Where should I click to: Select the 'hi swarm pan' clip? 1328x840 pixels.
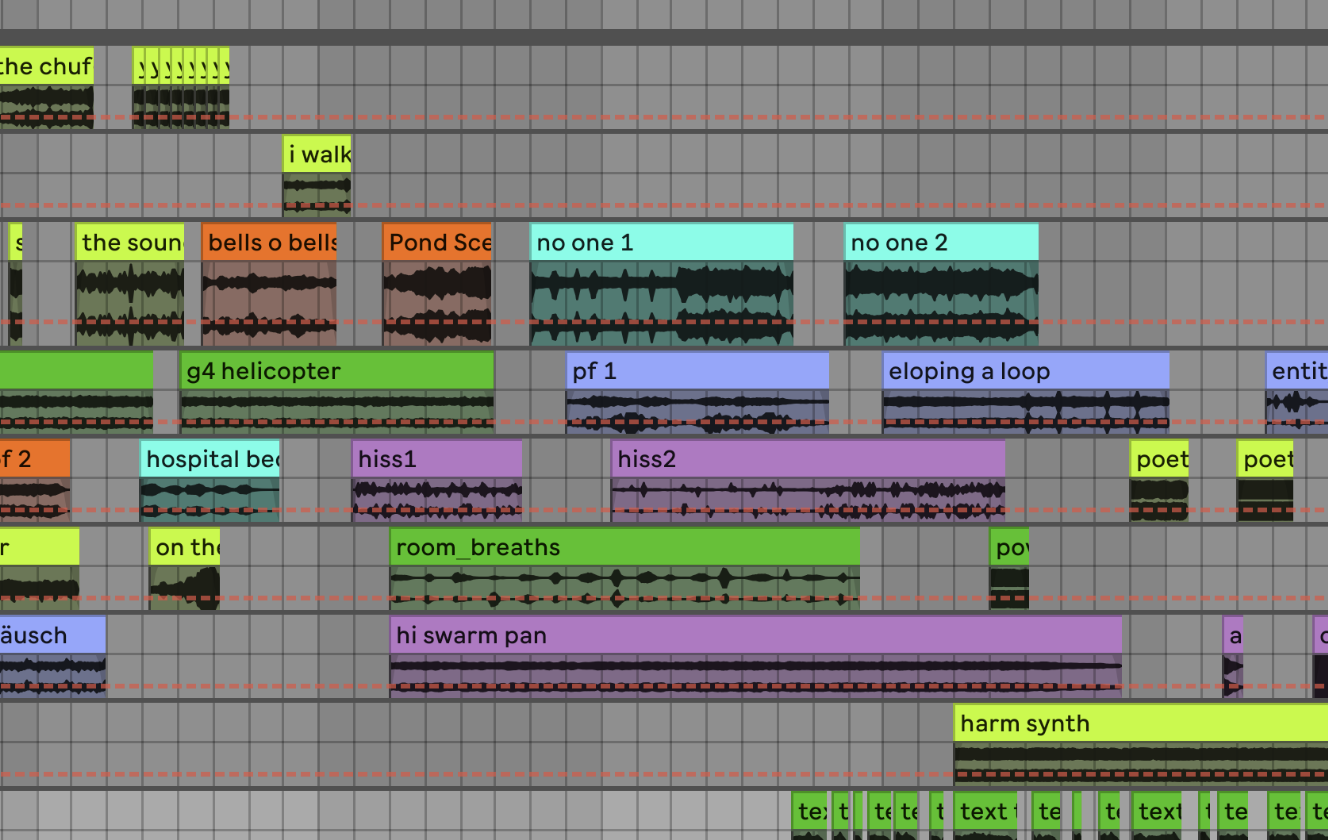pos(756,635)
